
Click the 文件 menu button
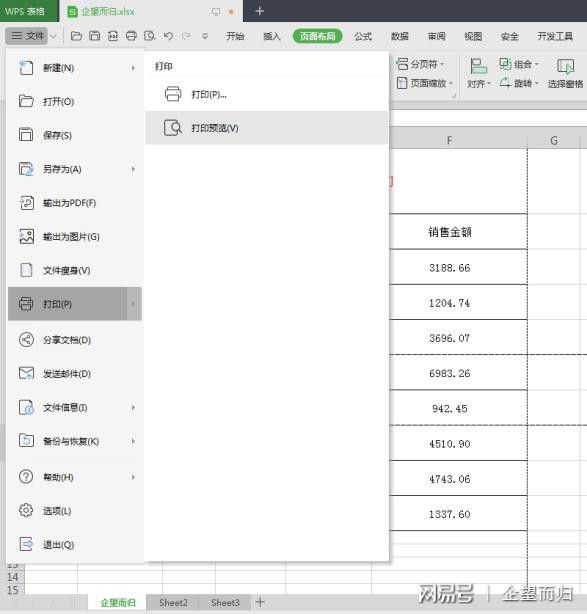(x=27, y=36)
